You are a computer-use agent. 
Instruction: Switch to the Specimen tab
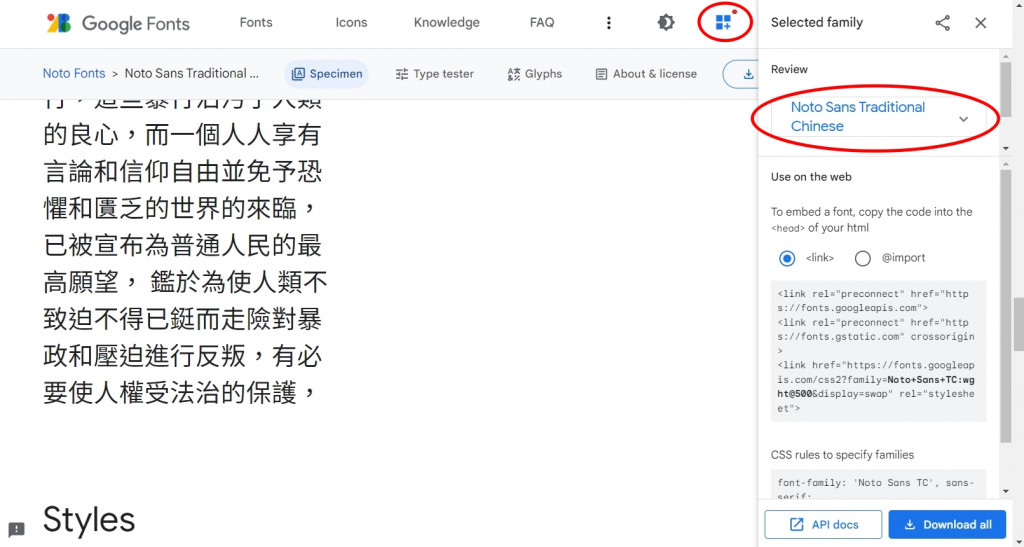point(327,74)
